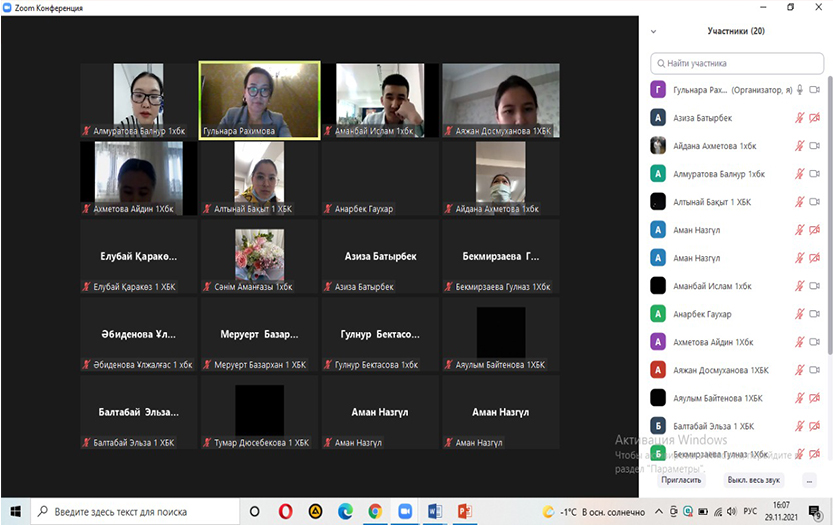Toggle the muted microphone for Айдана Ахметова

(x=799, y=145)
